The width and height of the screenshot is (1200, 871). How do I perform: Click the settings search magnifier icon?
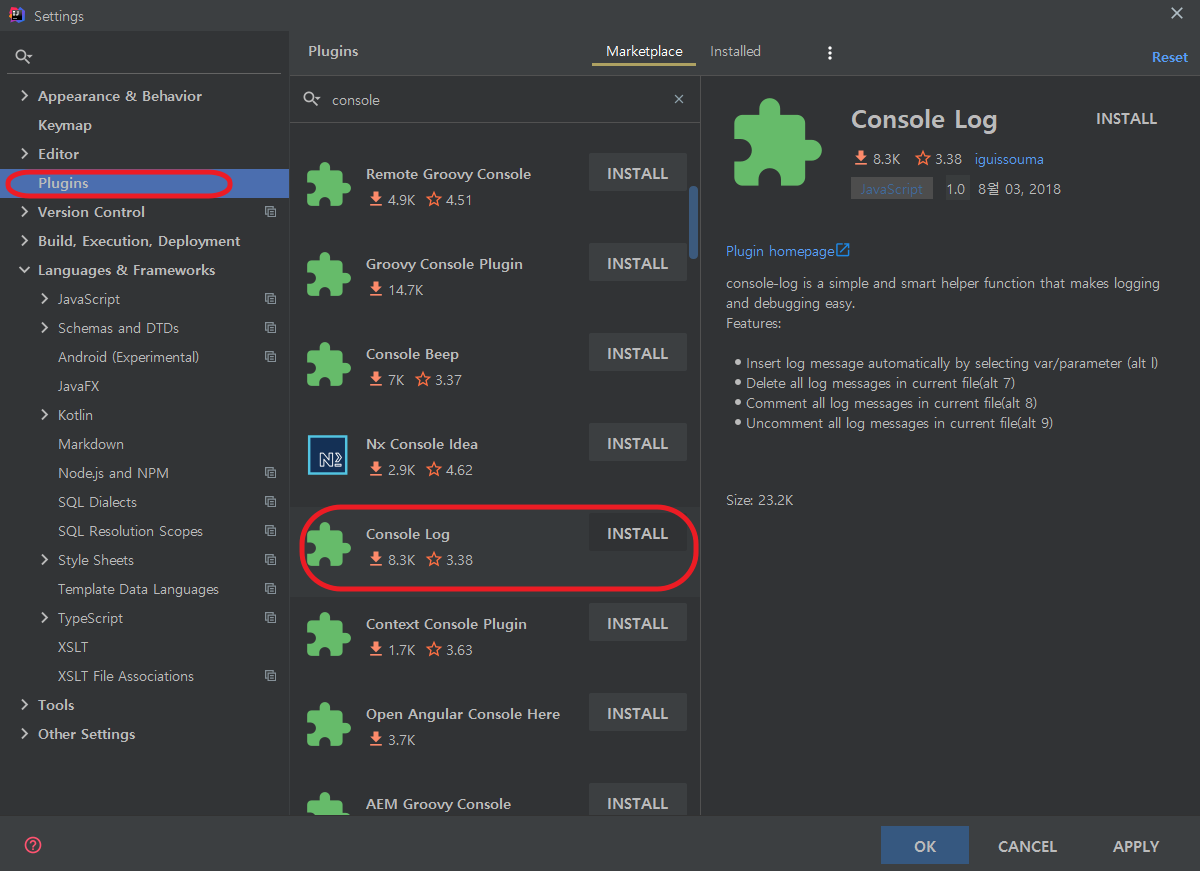[24, 57]
